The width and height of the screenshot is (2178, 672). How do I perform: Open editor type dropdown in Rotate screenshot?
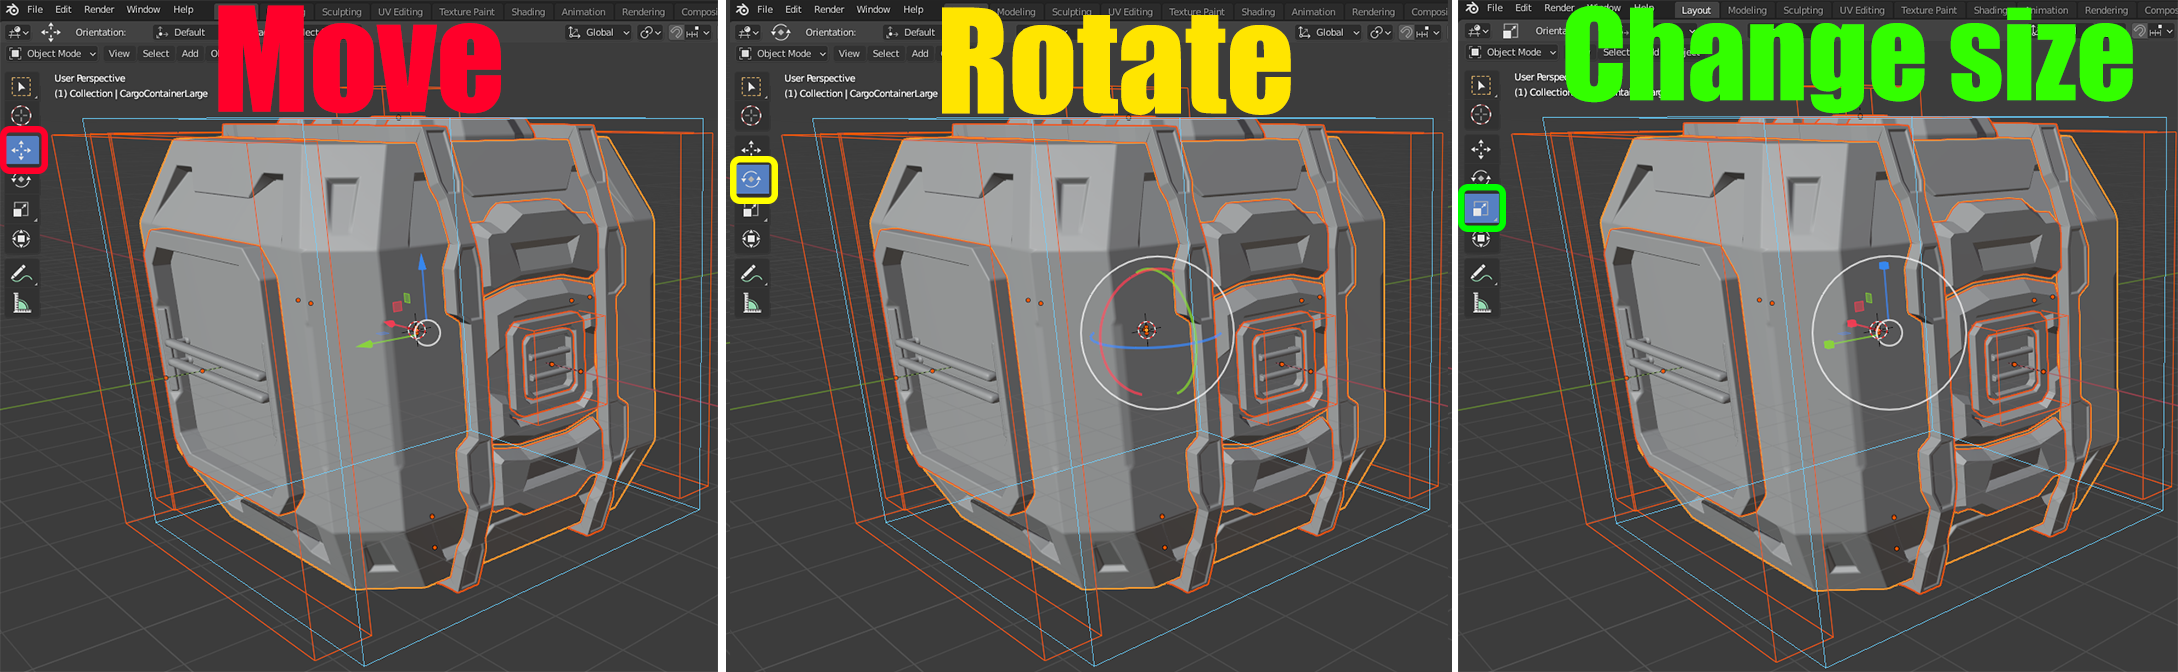point(749,32)
